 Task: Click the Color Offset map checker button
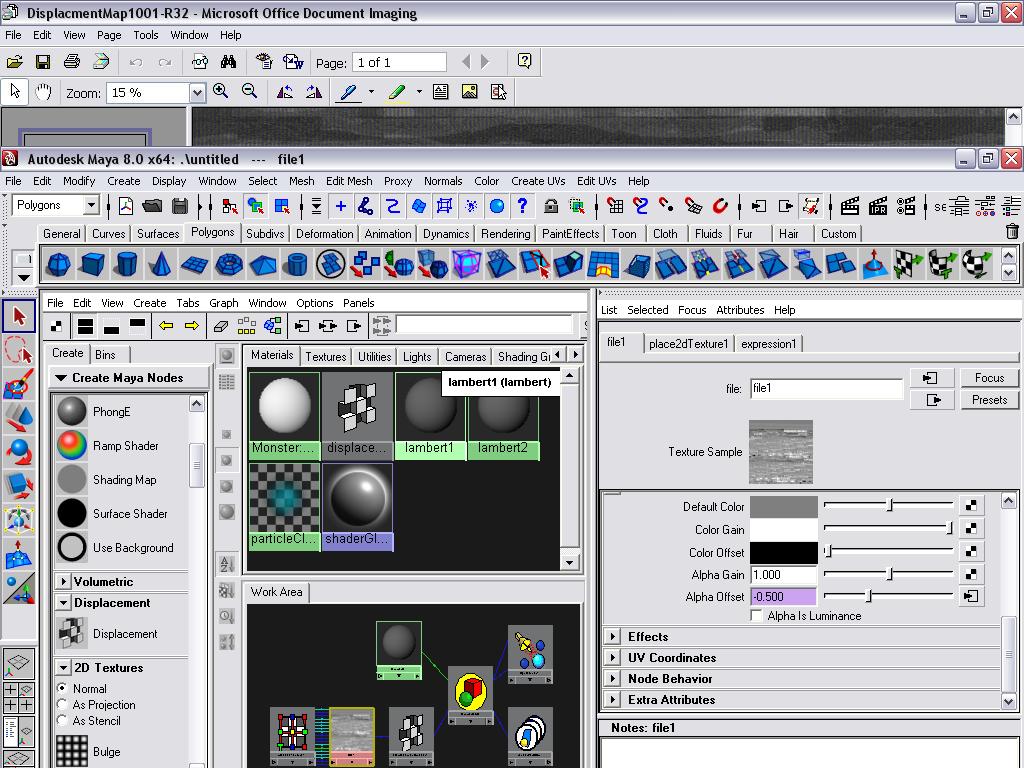click(x=971, y=552)
